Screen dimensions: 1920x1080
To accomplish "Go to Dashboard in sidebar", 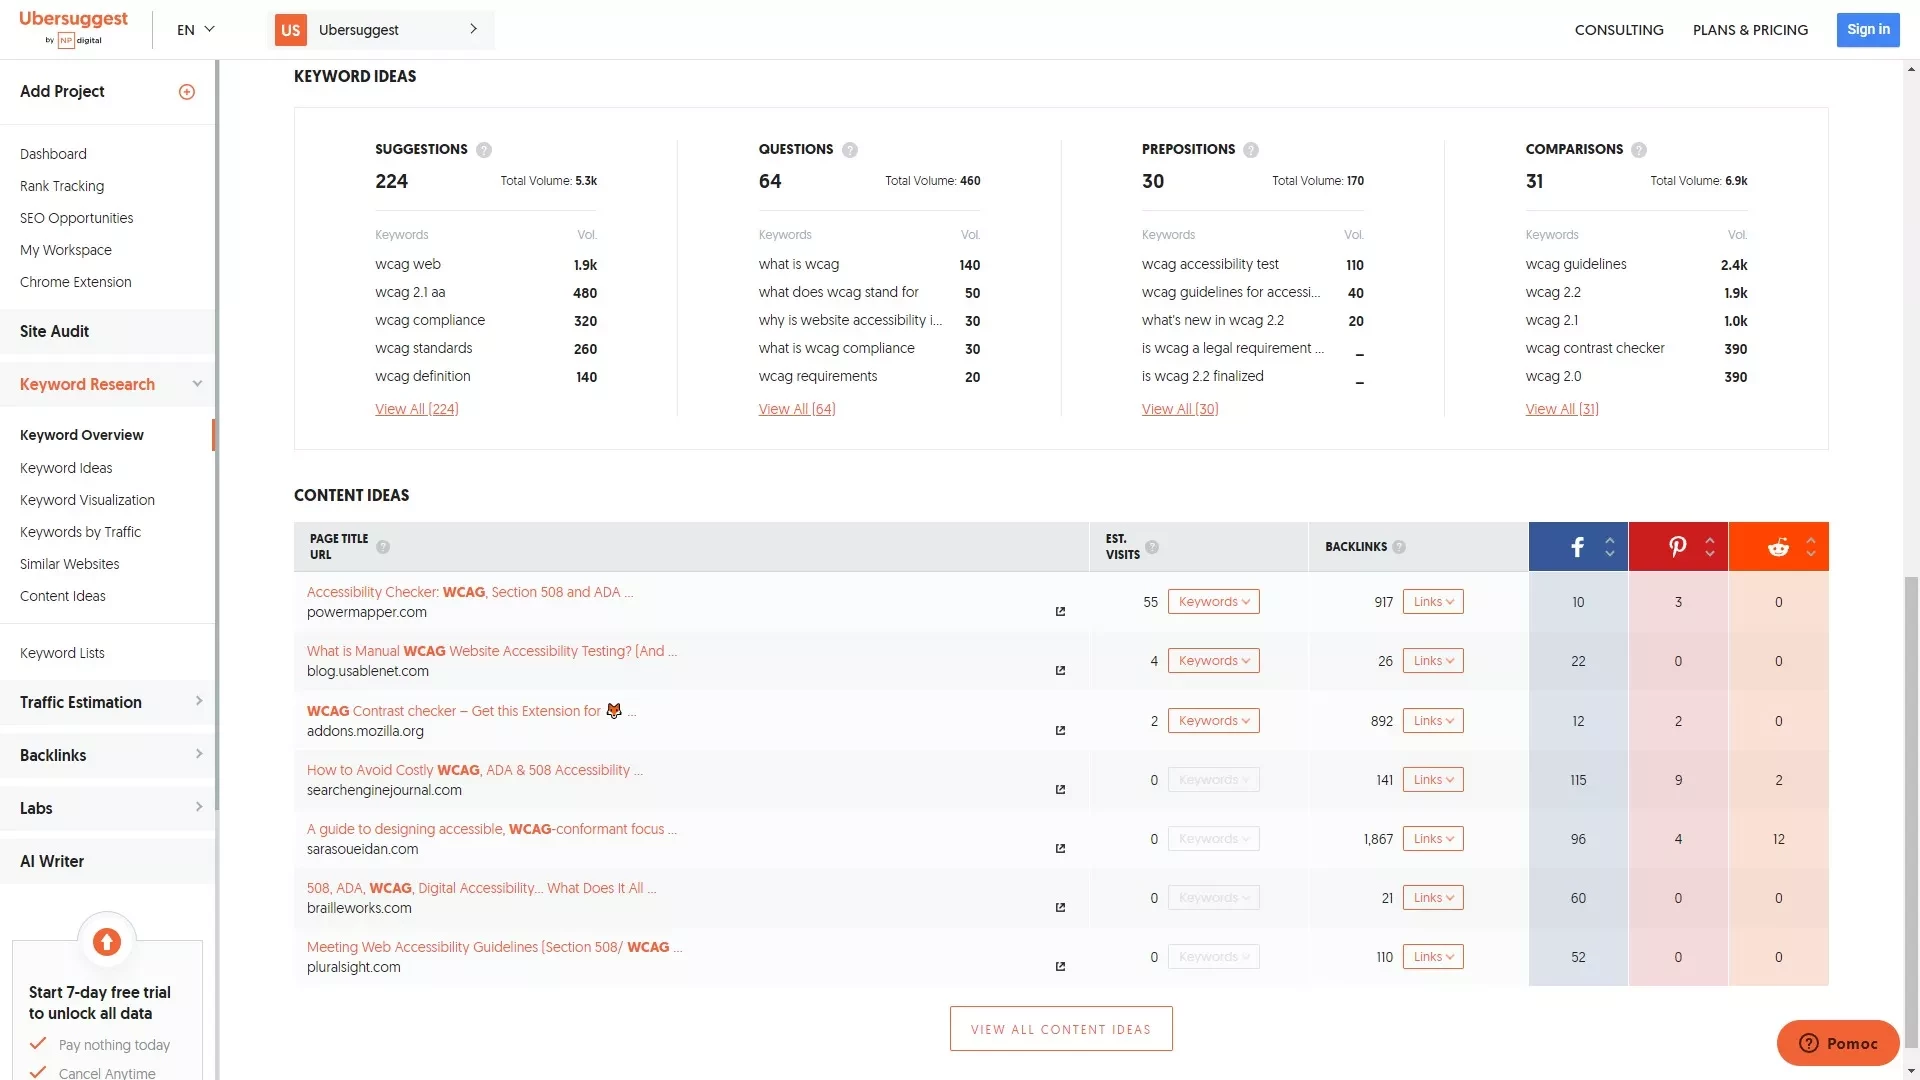I will coord(53,154).
